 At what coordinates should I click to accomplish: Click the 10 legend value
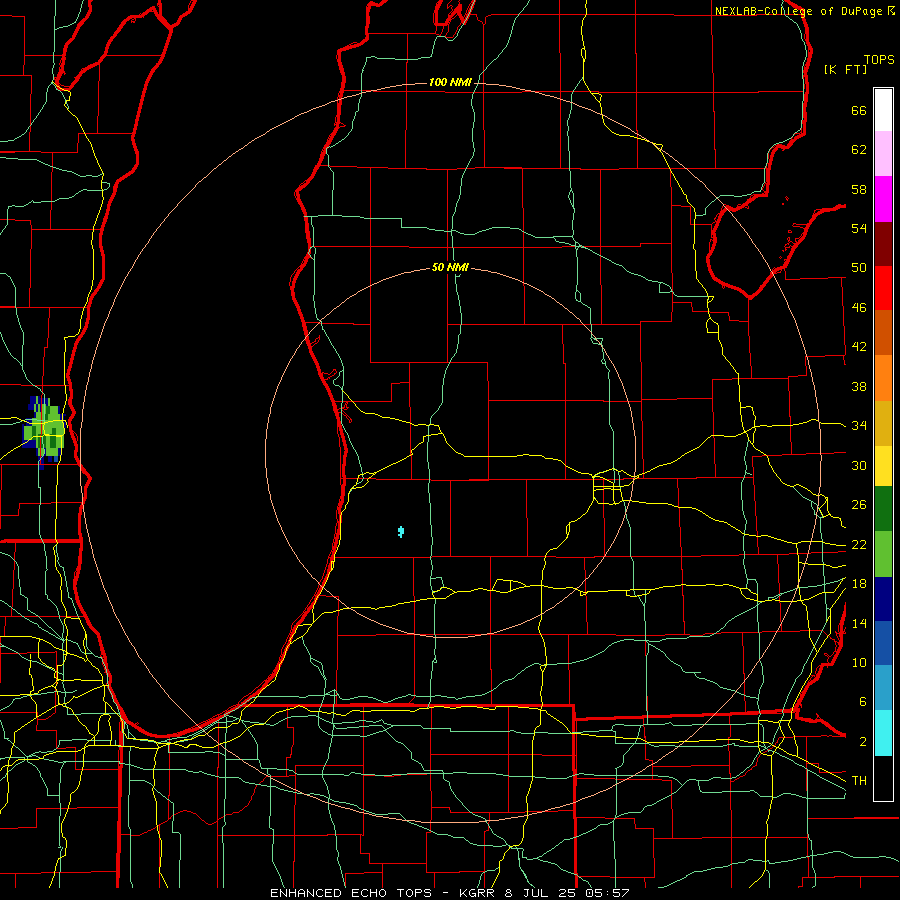[x=859, y=663]
